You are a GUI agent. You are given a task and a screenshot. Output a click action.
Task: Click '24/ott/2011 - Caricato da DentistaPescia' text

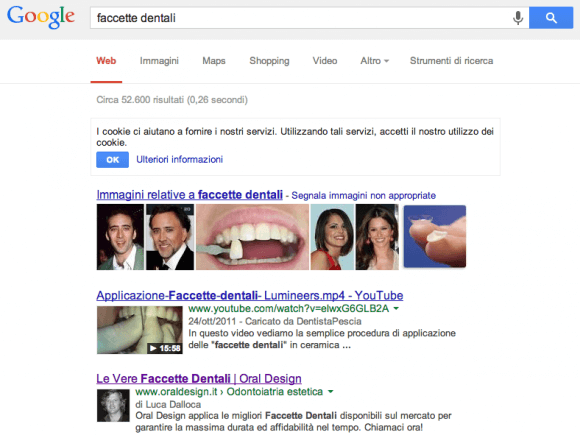point(275,321)
